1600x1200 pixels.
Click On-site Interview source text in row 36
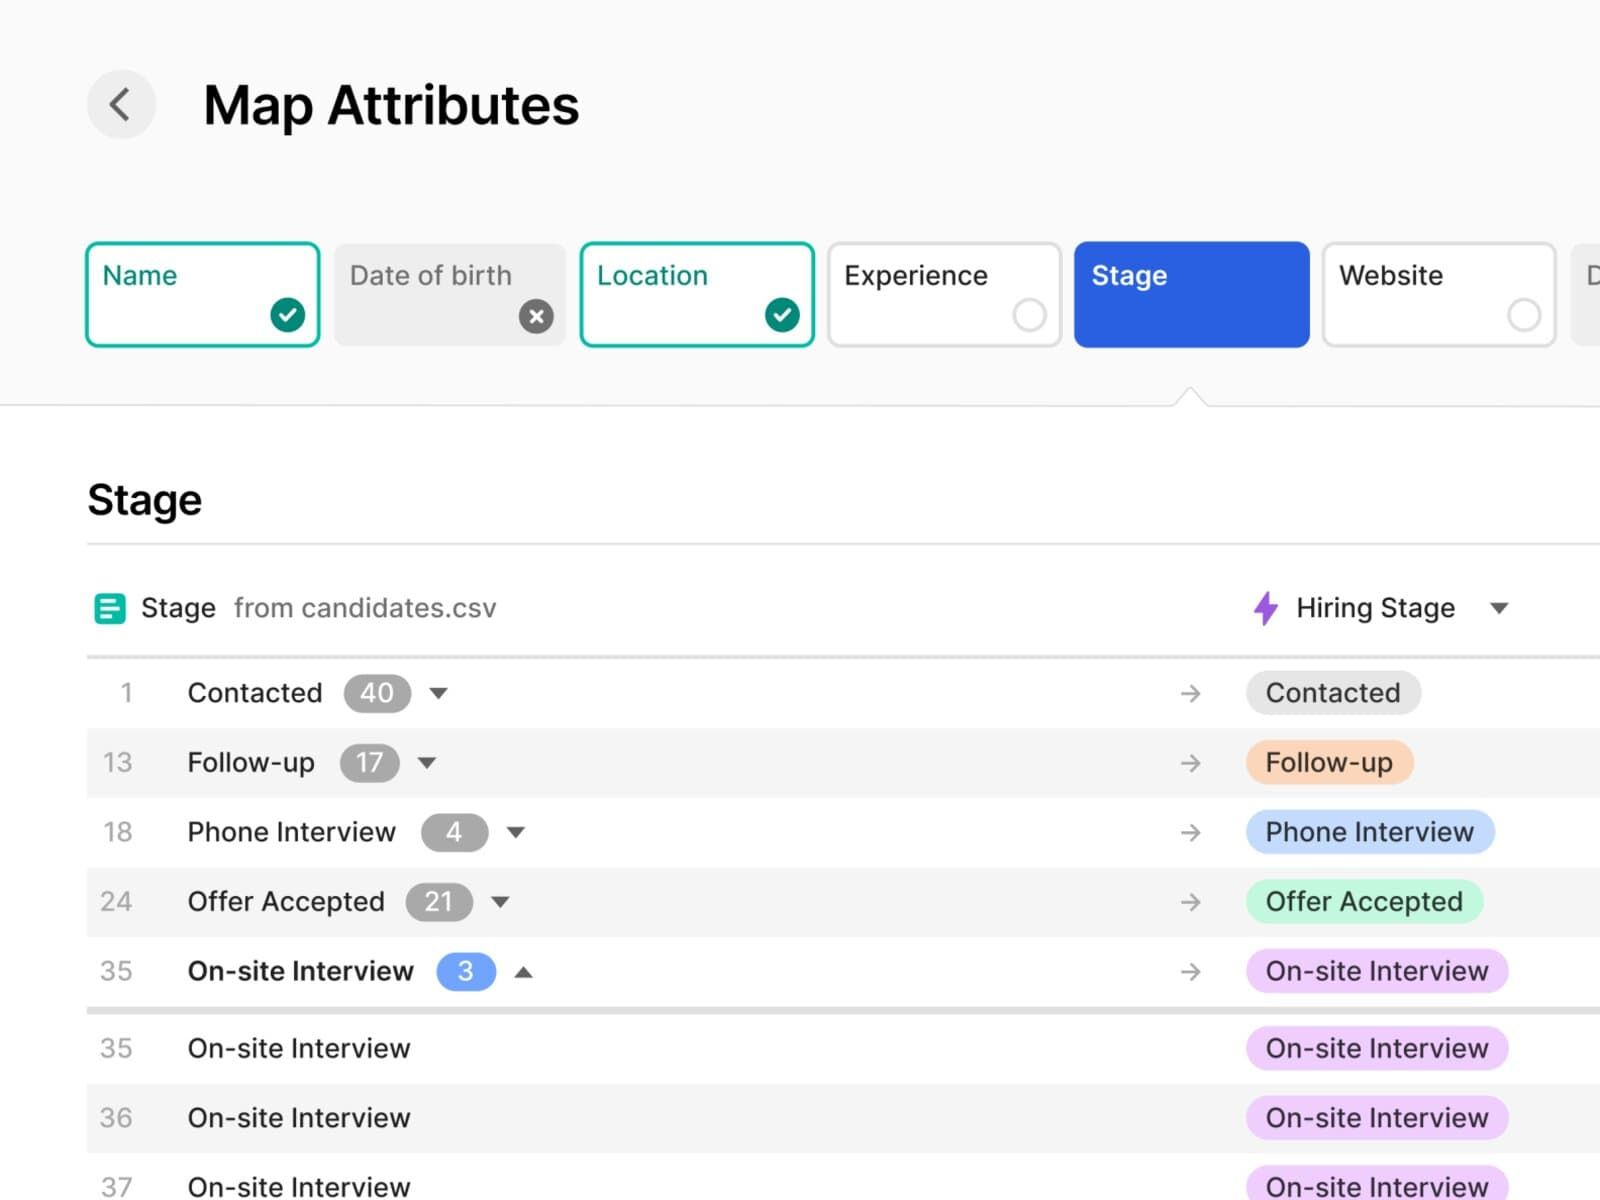click(x=299, y=1118)
